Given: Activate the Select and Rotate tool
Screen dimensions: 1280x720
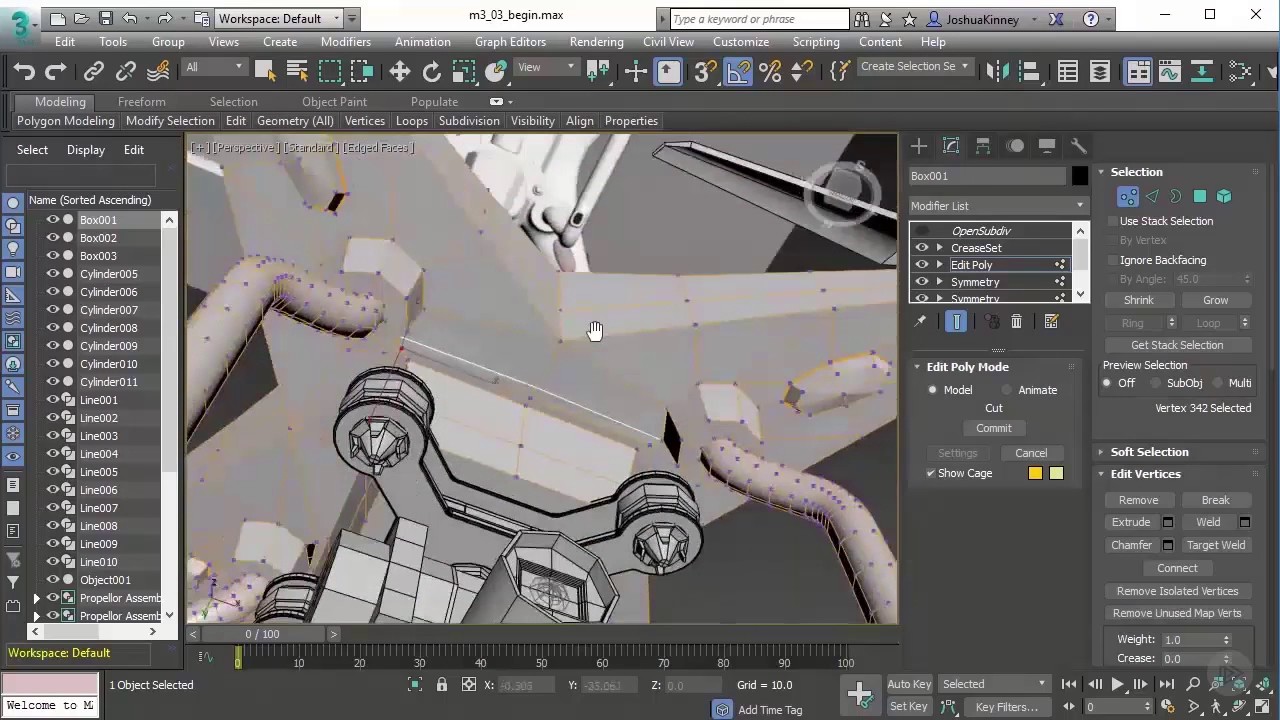Looking at the screenshot, I should click(x=432, y=71).
